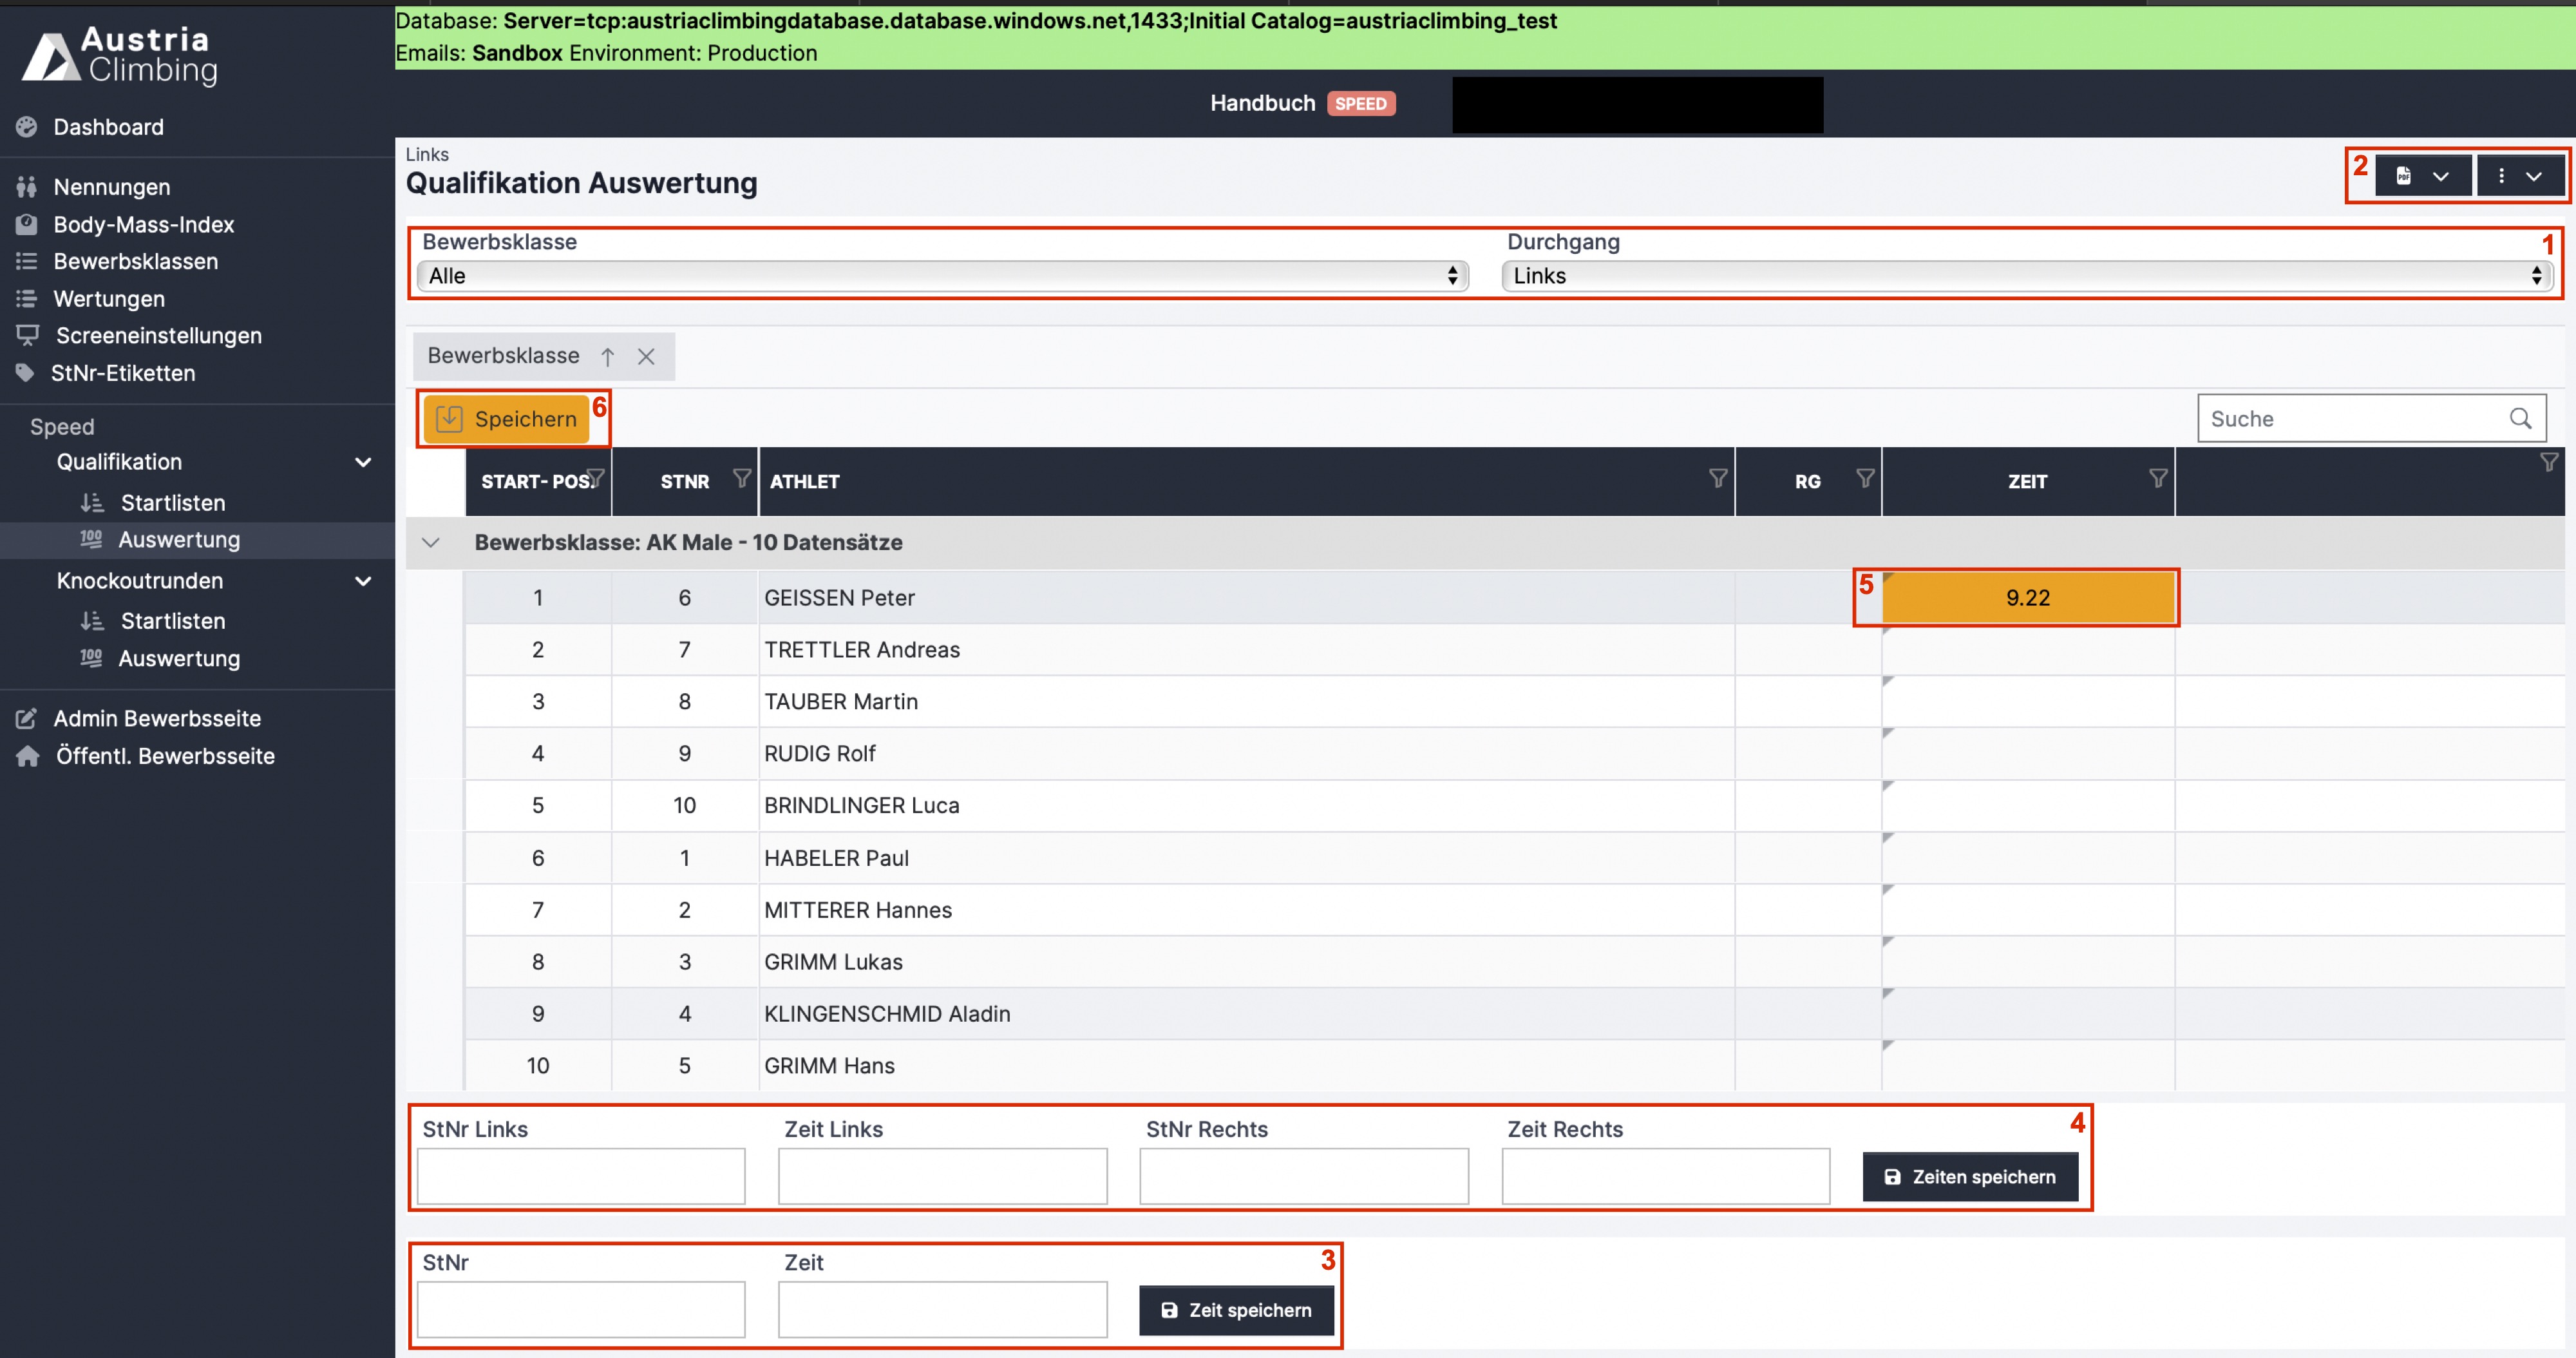Viewport: 2576px width, 1358px height.
Task: Collapse the Knockoutrunden sidebar section
Action: [x=363, y=581]
